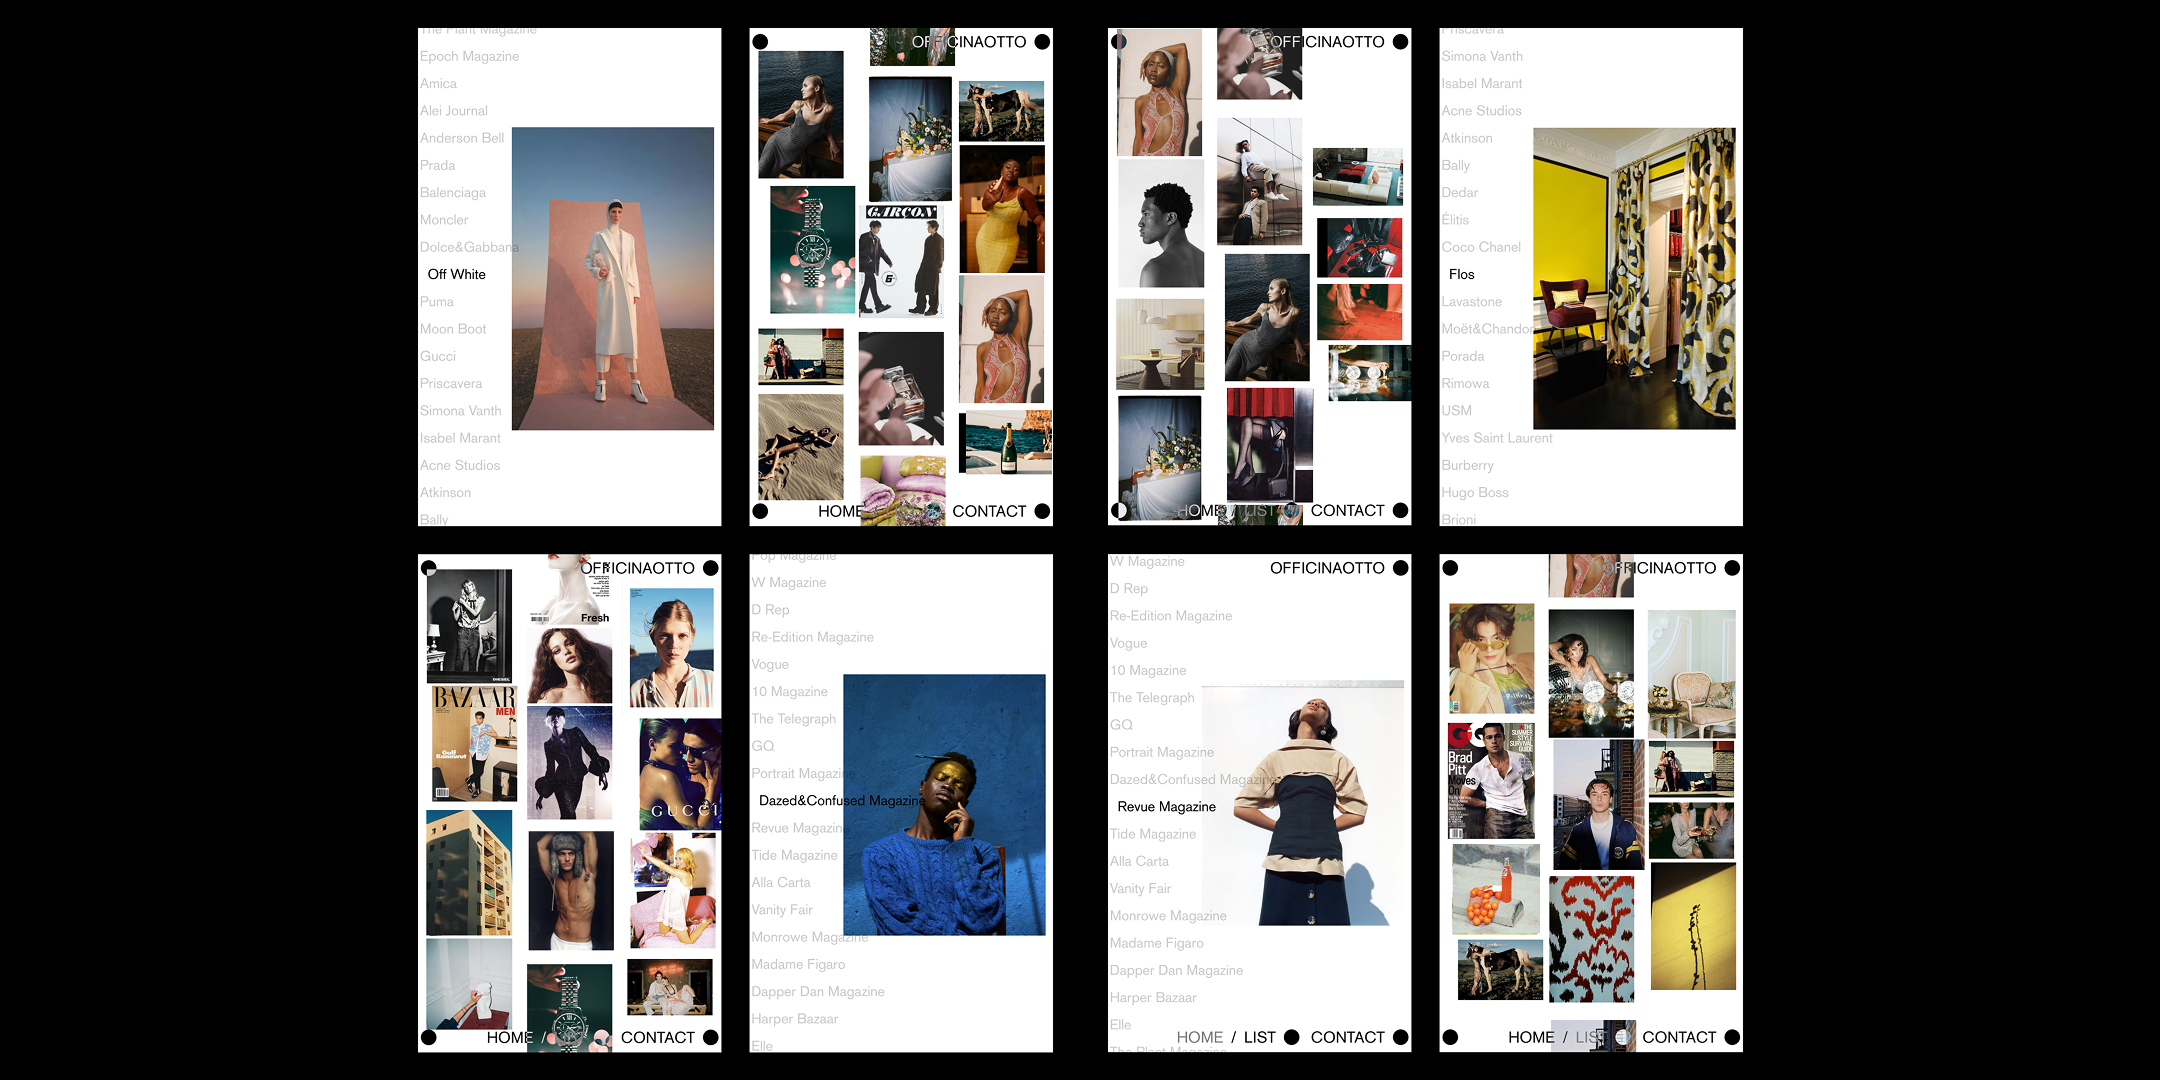The image size is (2160, 1080).
Task: Click the Hugo Boss list entry
Action: [x=1474, y=493]
